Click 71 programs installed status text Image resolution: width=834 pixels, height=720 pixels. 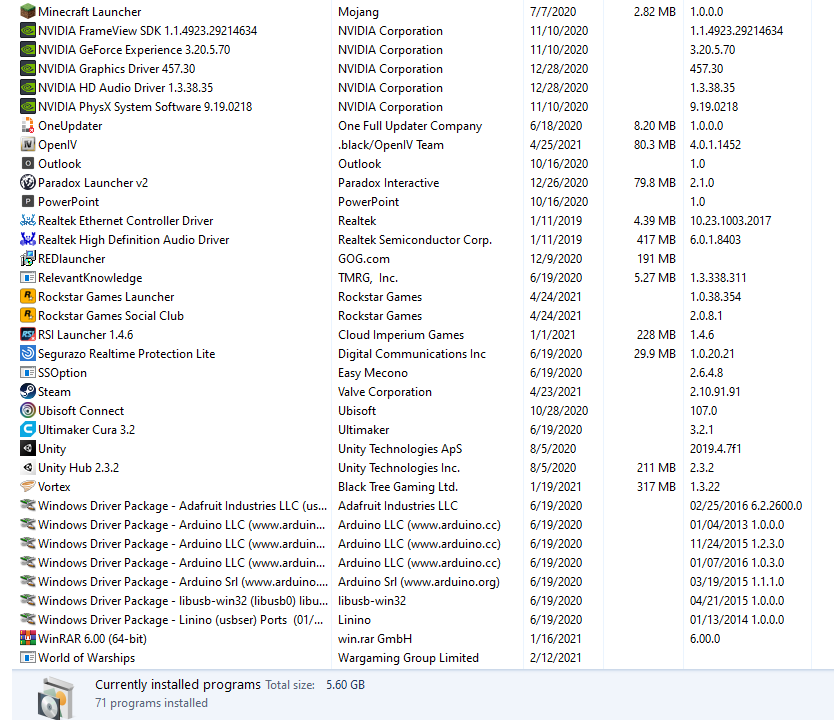coord(151,702)
